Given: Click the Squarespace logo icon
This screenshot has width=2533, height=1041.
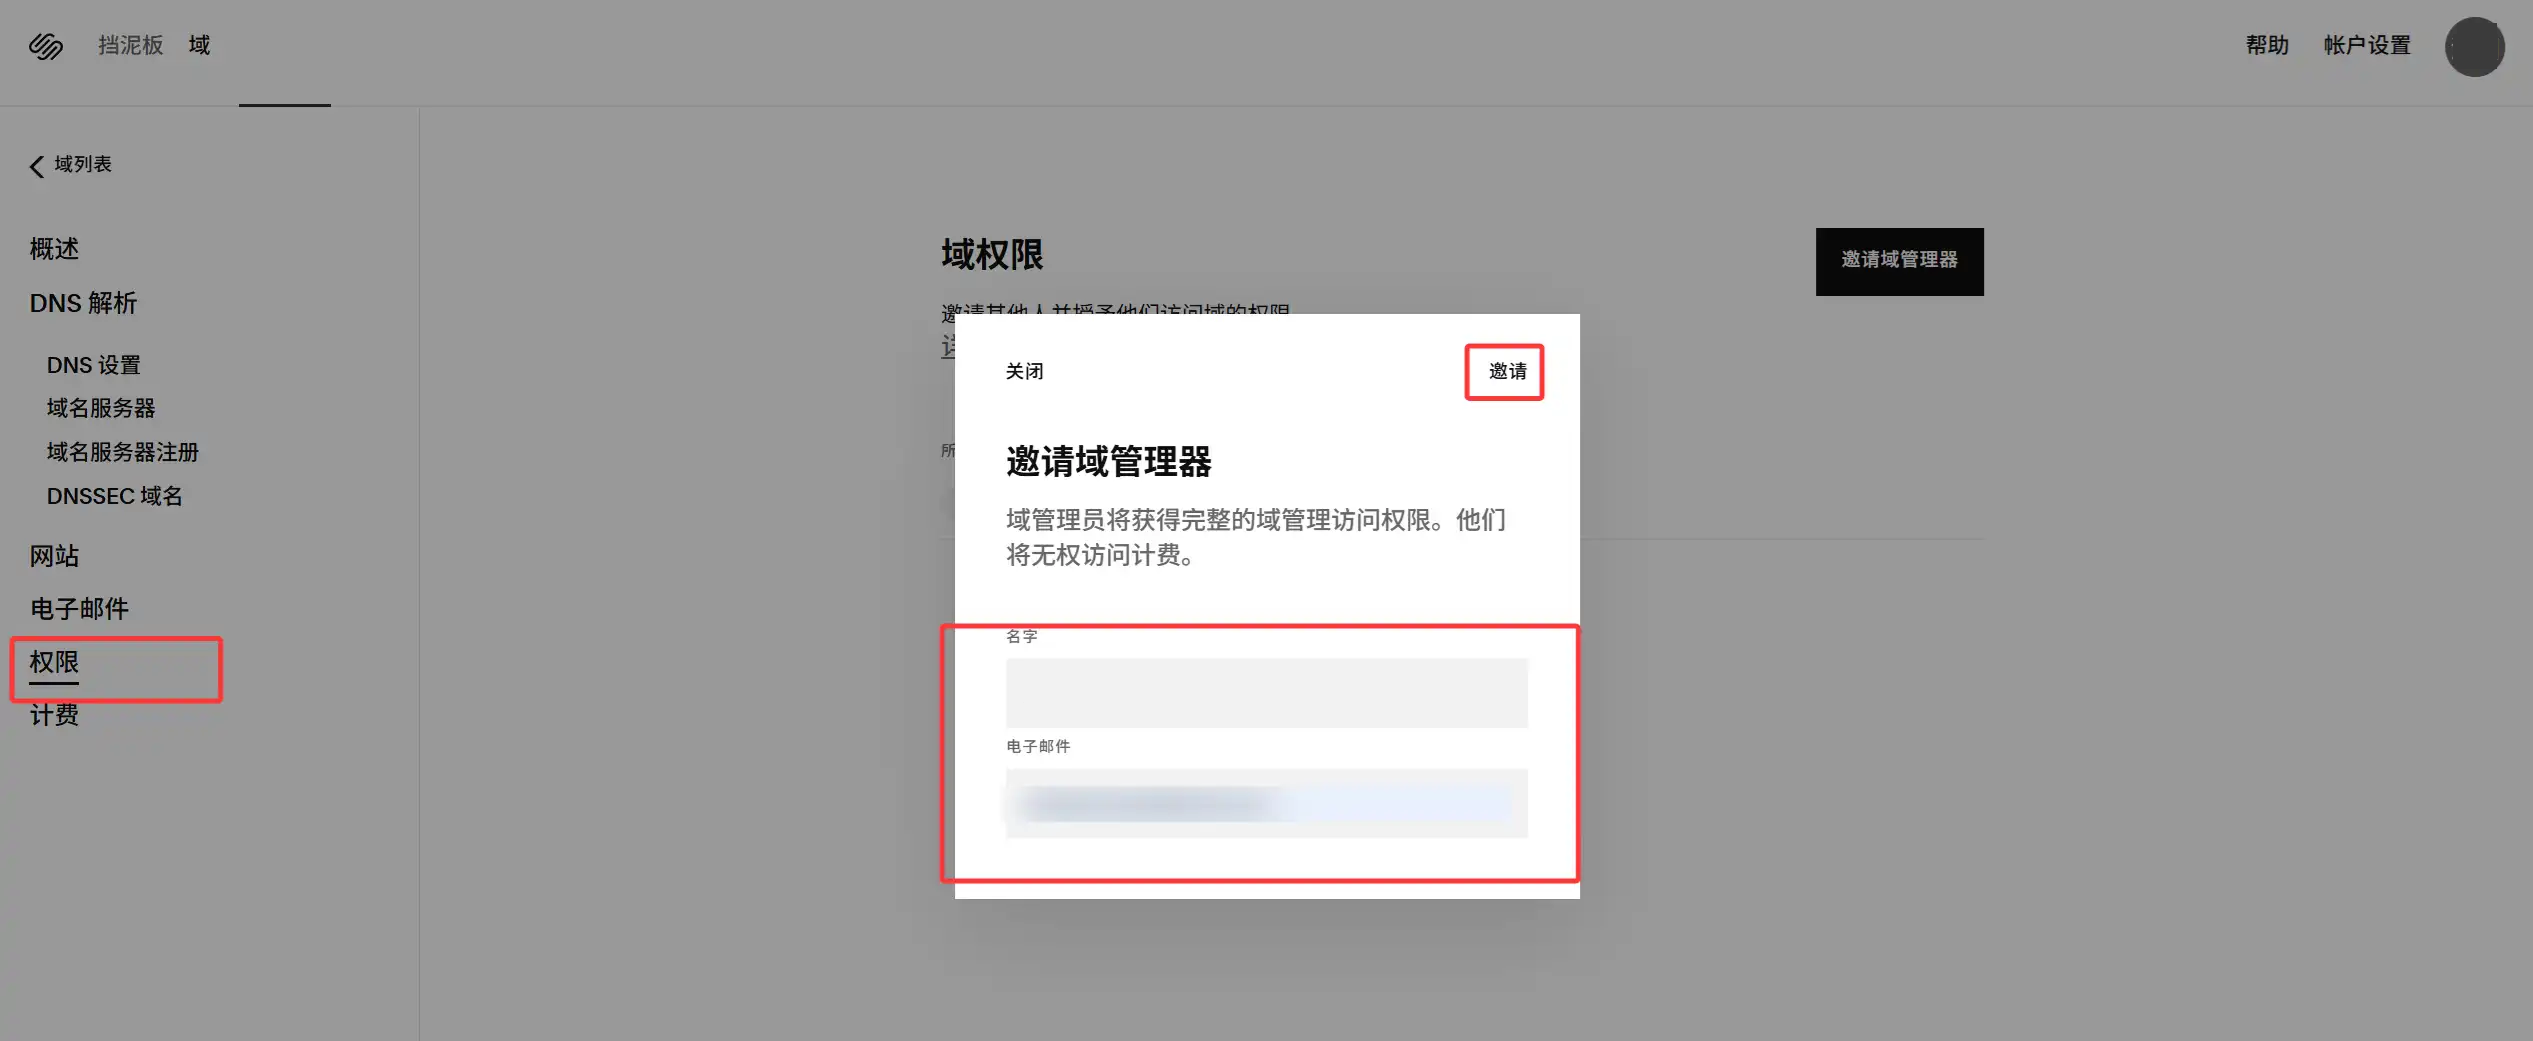Looking at the screenshot, I should [x=46, y=46].
